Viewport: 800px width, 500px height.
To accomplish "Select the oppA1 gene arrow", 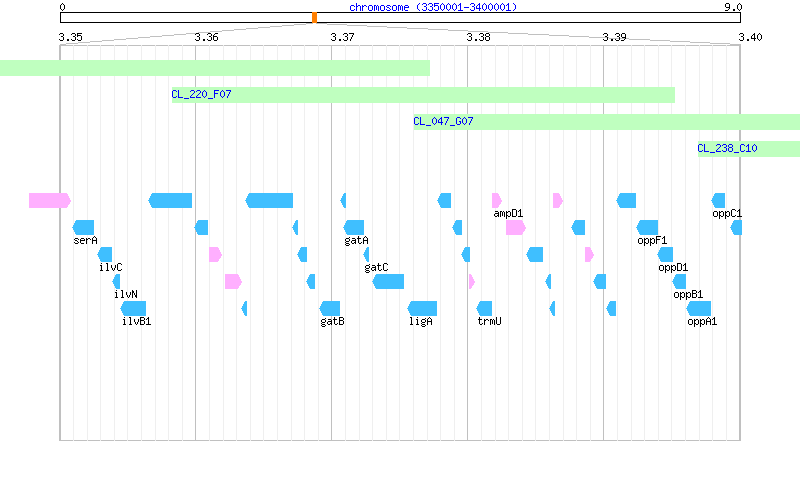I will (x=698, y=308).
